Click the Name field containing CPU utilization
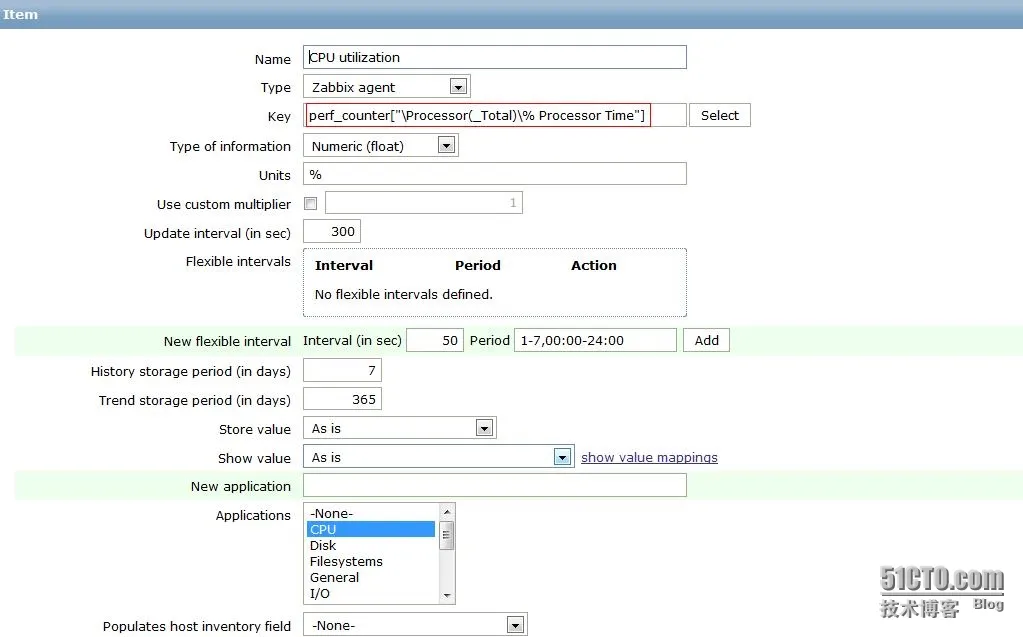This screenshot has width=1023, height=637. pyautogui.click(x=495, y=57)
